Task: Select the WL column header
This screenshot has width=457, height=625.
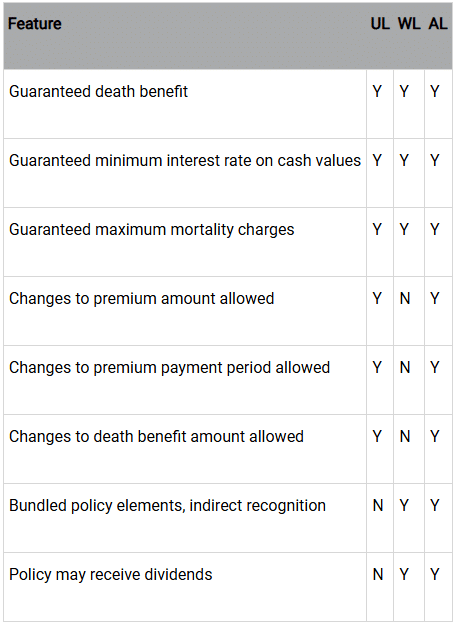Action: click(x=409, y=24)
